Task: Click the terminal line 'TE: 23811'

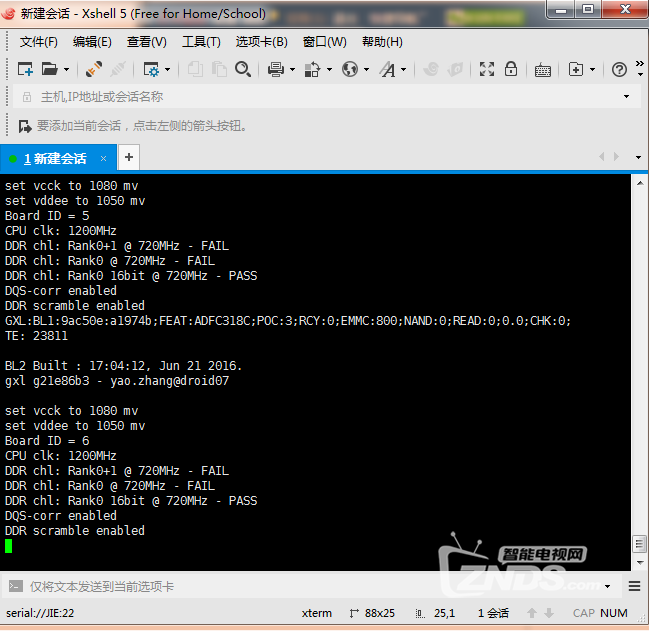Action: 36,336
